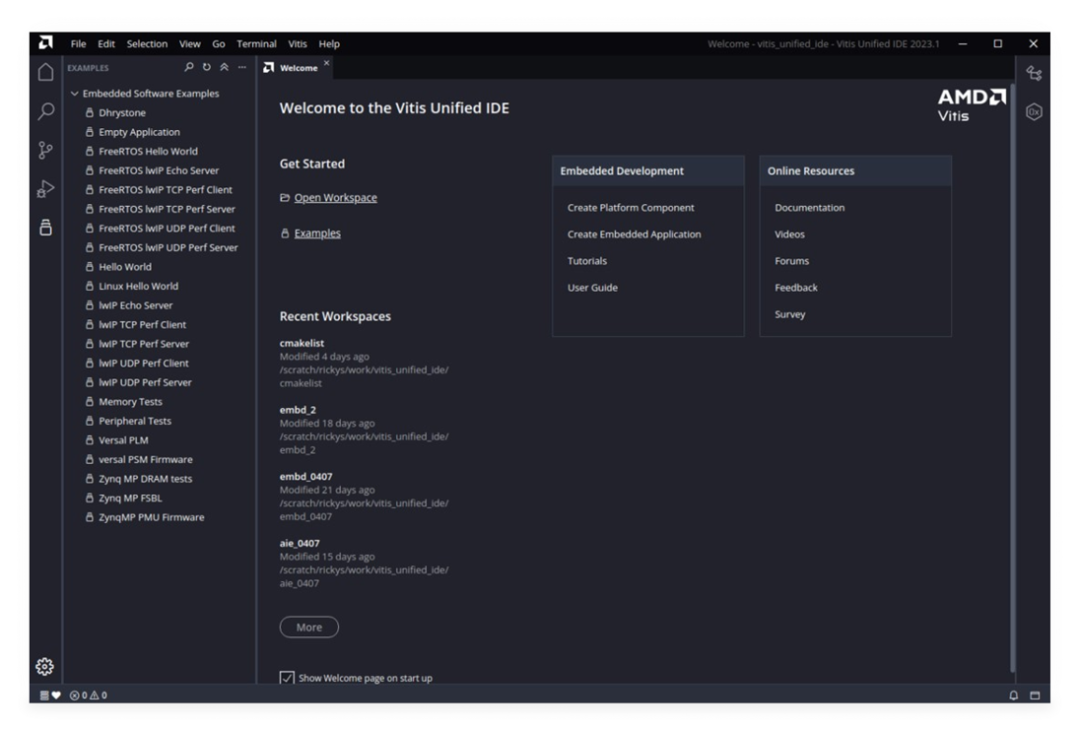Image resolution: width=1080 pixels, height=731 pixels.
Task: Click the More button under recent workspaces
Action: [x=309, y=627]
